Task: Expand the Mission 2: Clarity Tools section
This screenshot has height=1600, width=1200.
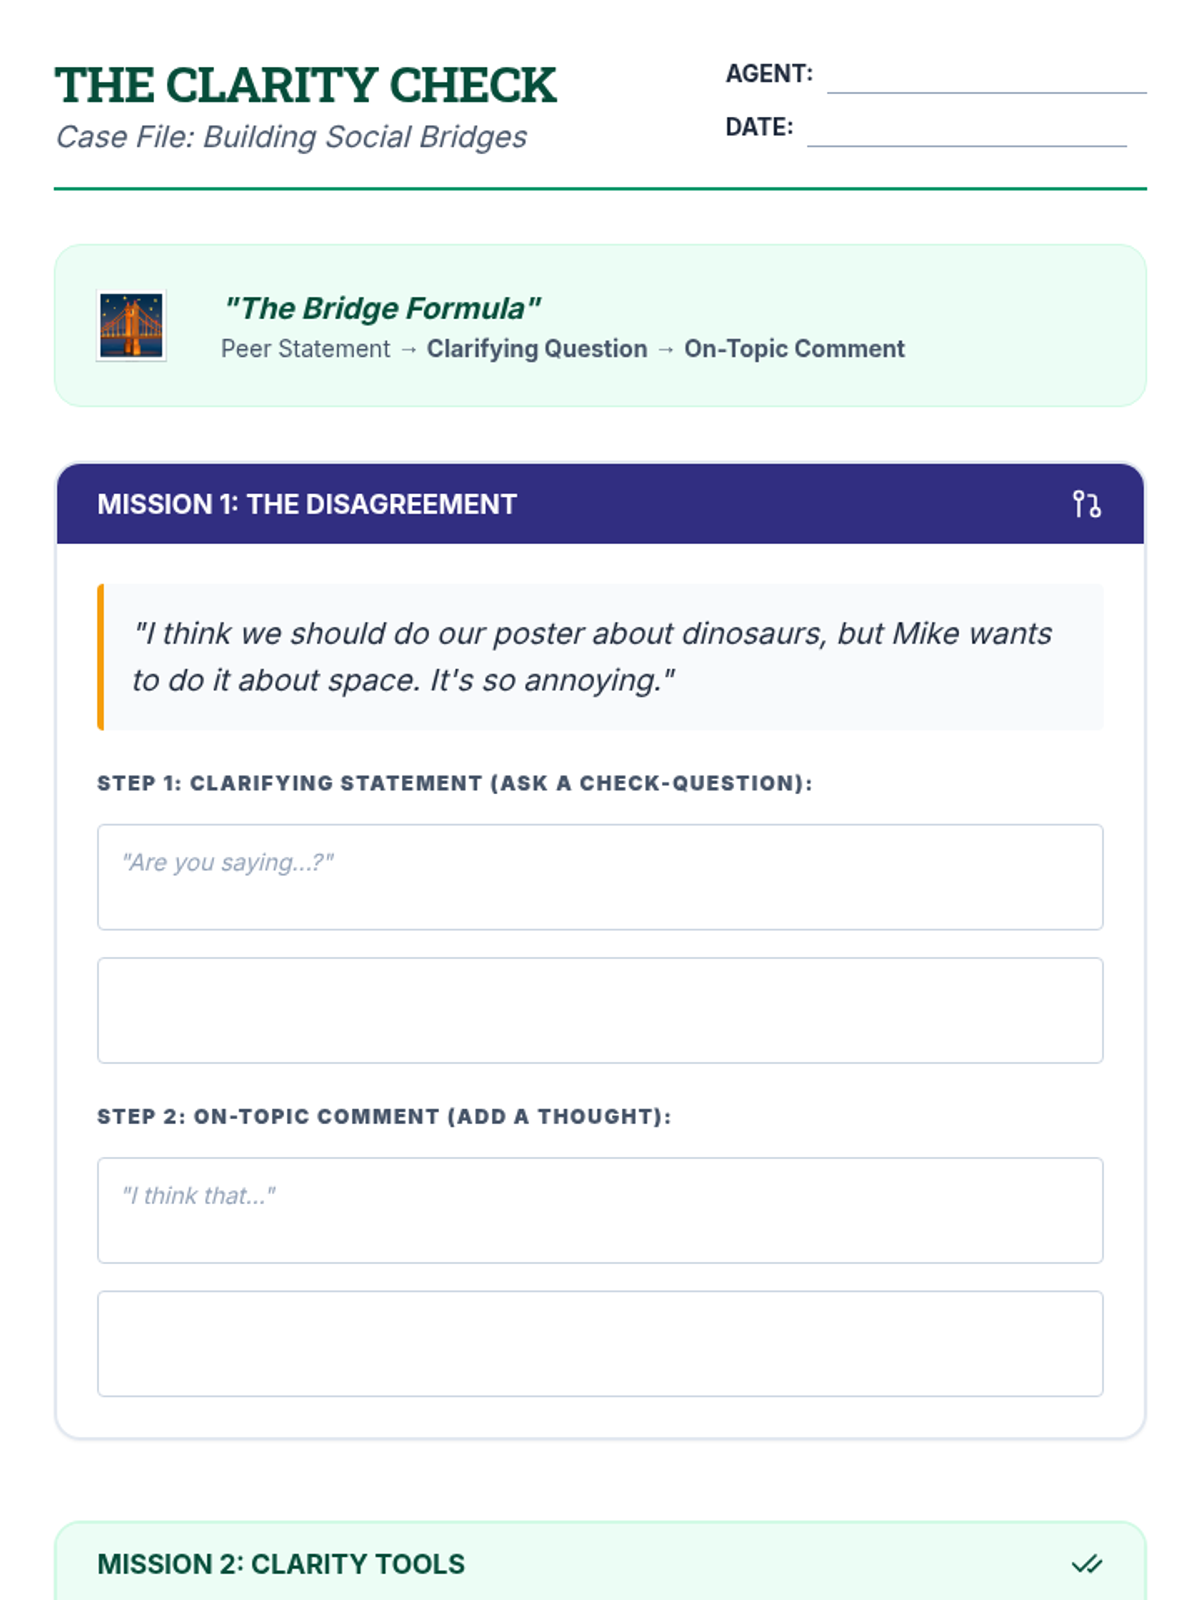Action: coord(281,1564)
